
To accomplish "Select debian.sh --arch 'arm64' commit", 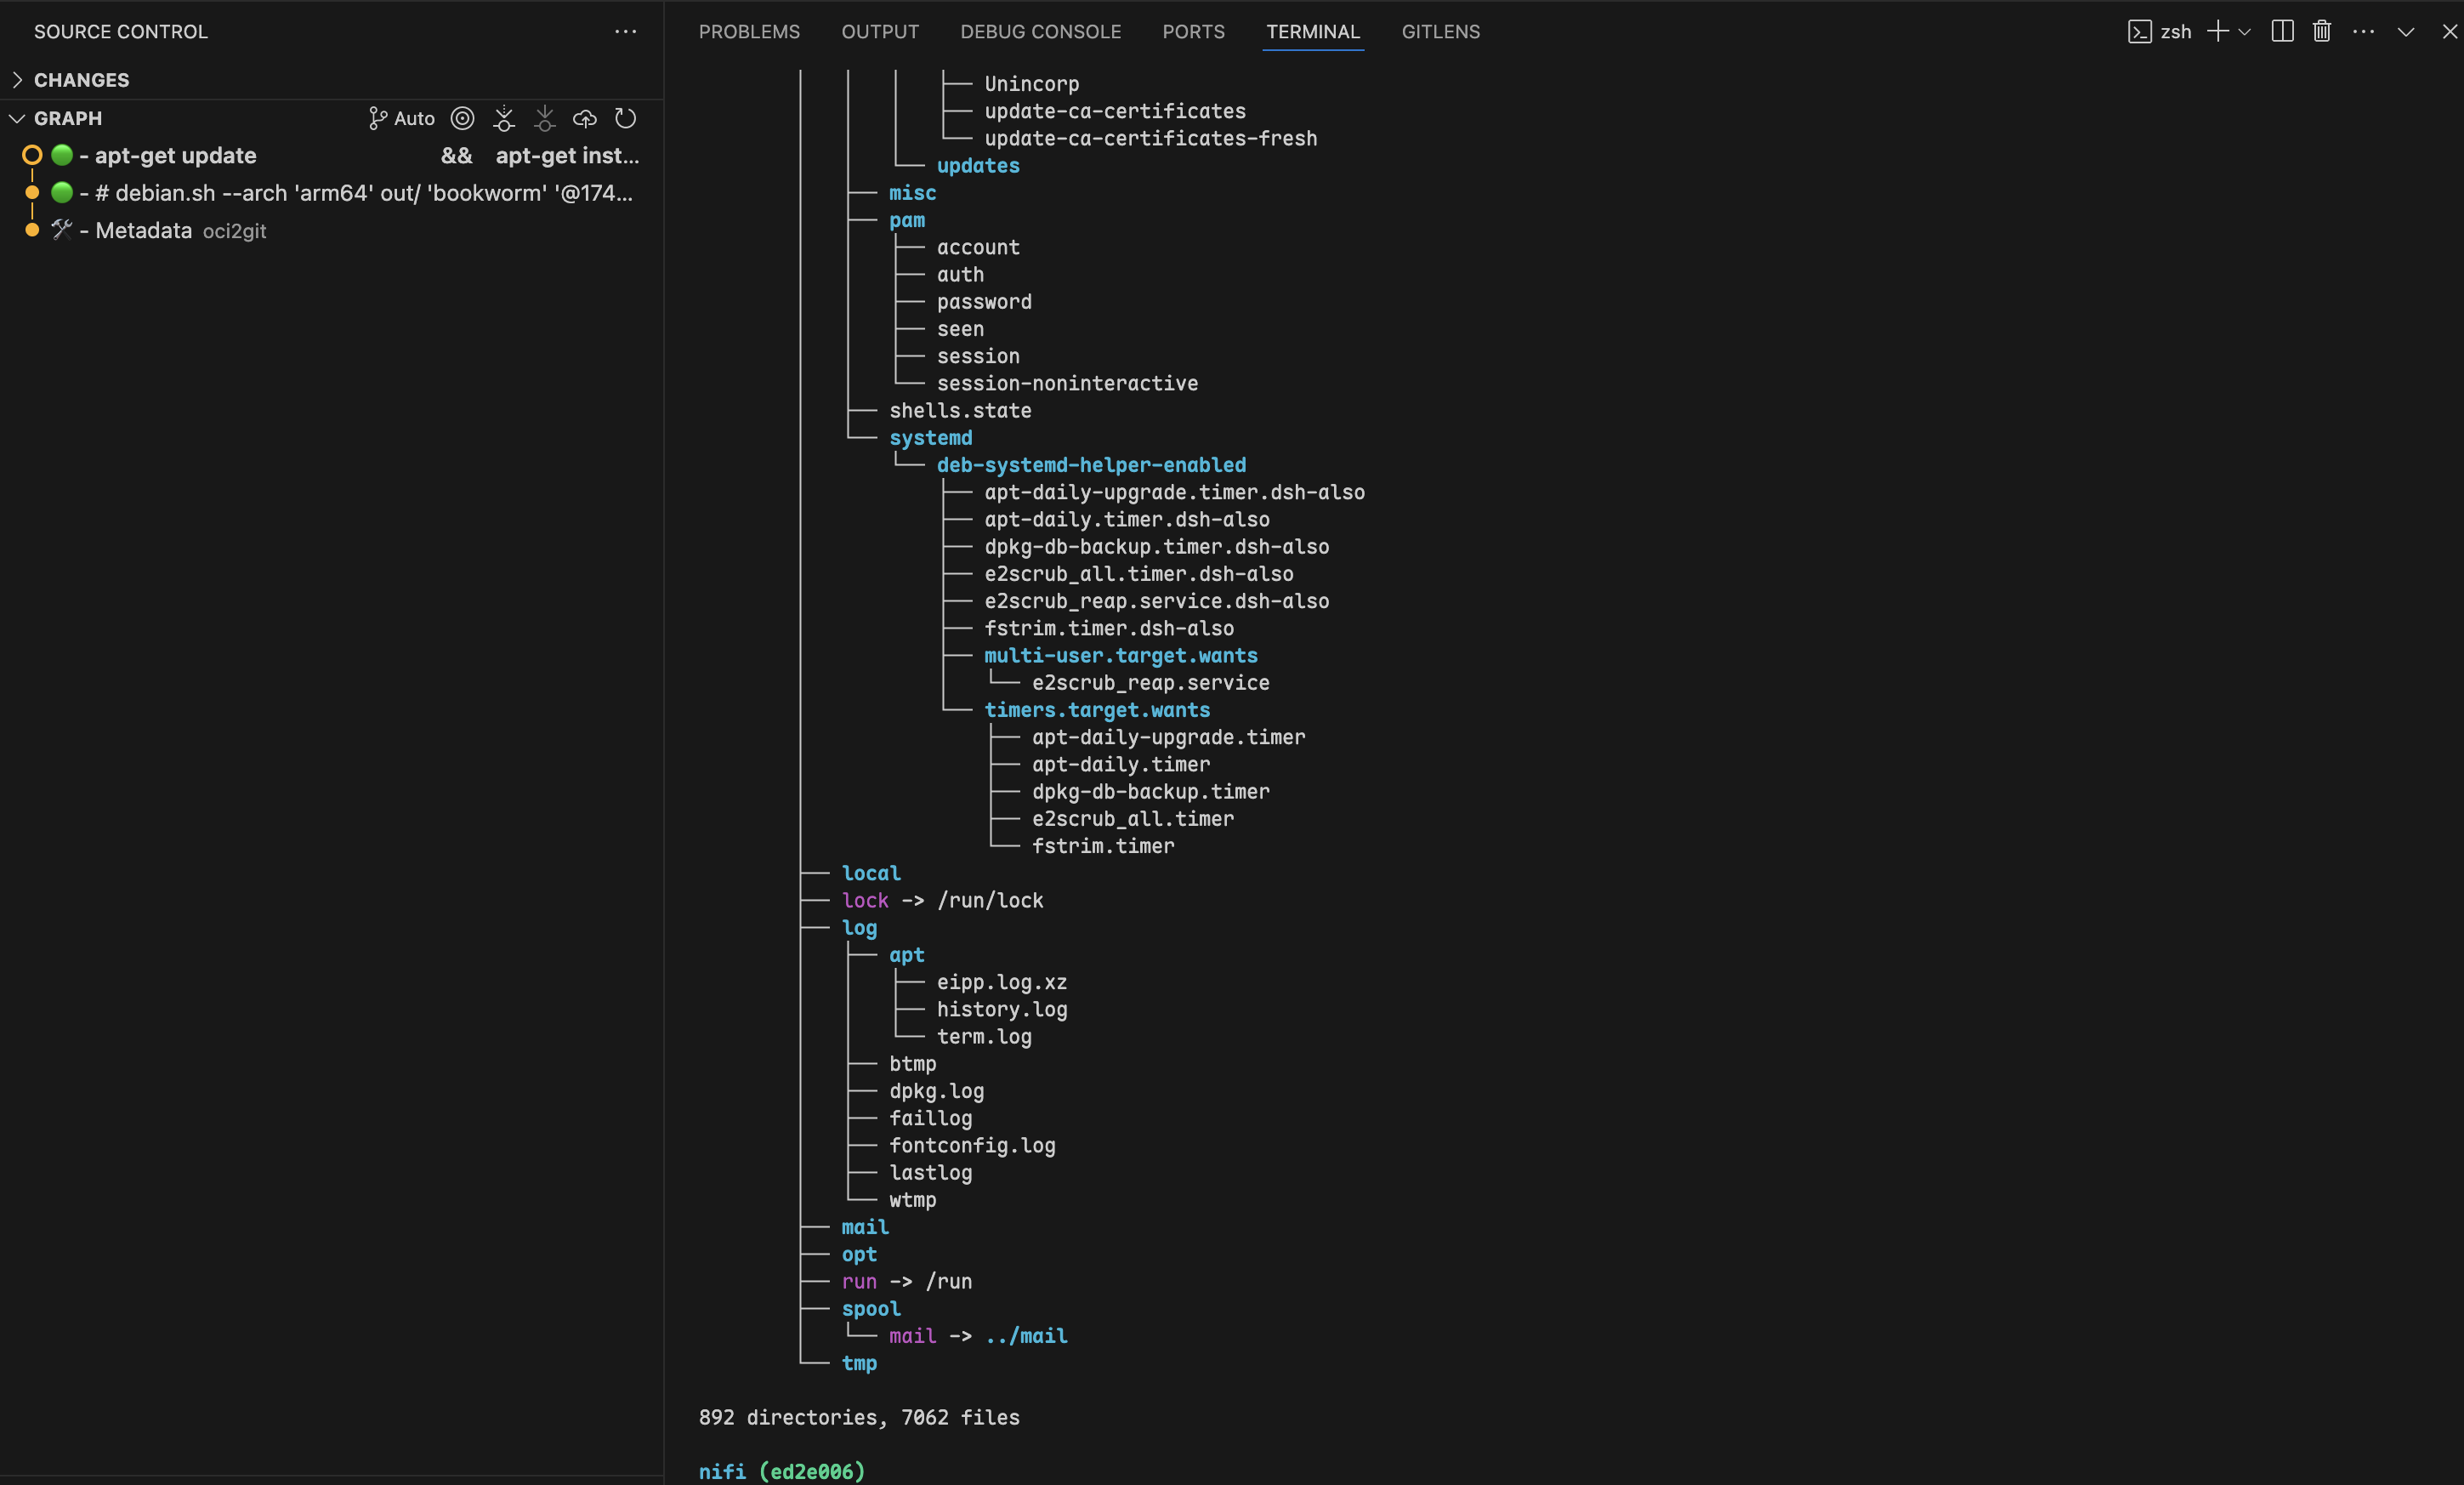I will [x=331, y=193].
